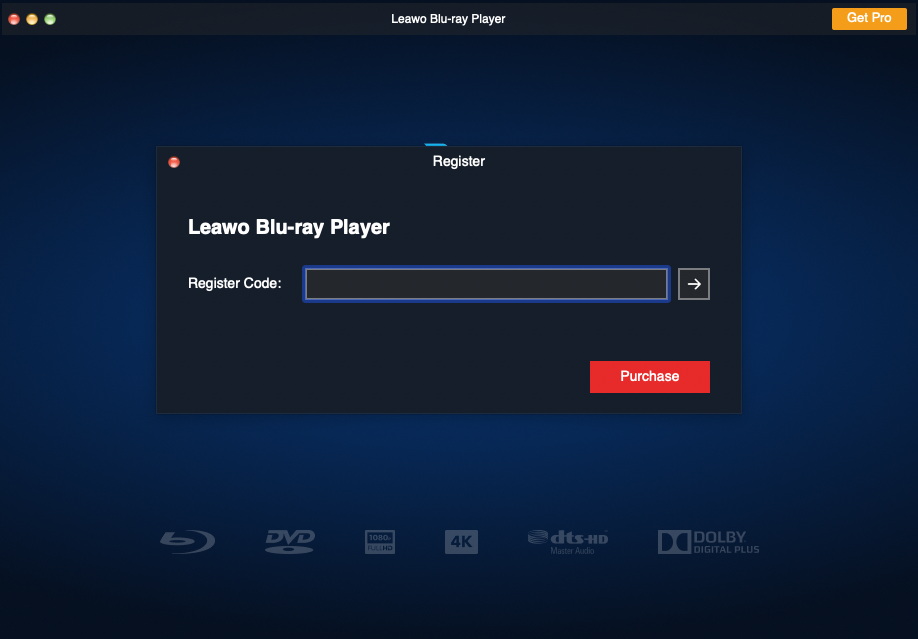Minimize the main window with yellow button
The height and width of the screenshot is (639, 918).
click(32, 19)
